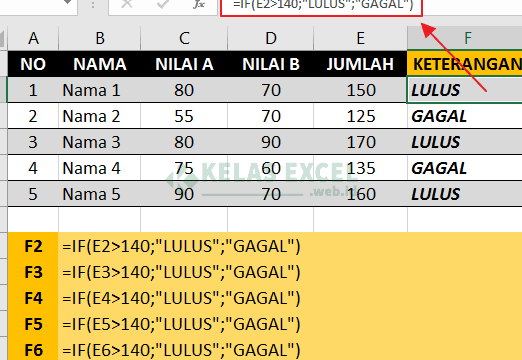Select LULUS cell in Nama 5 row
Image resolution: width=522 pixels, height=360 pixels.
465,194
